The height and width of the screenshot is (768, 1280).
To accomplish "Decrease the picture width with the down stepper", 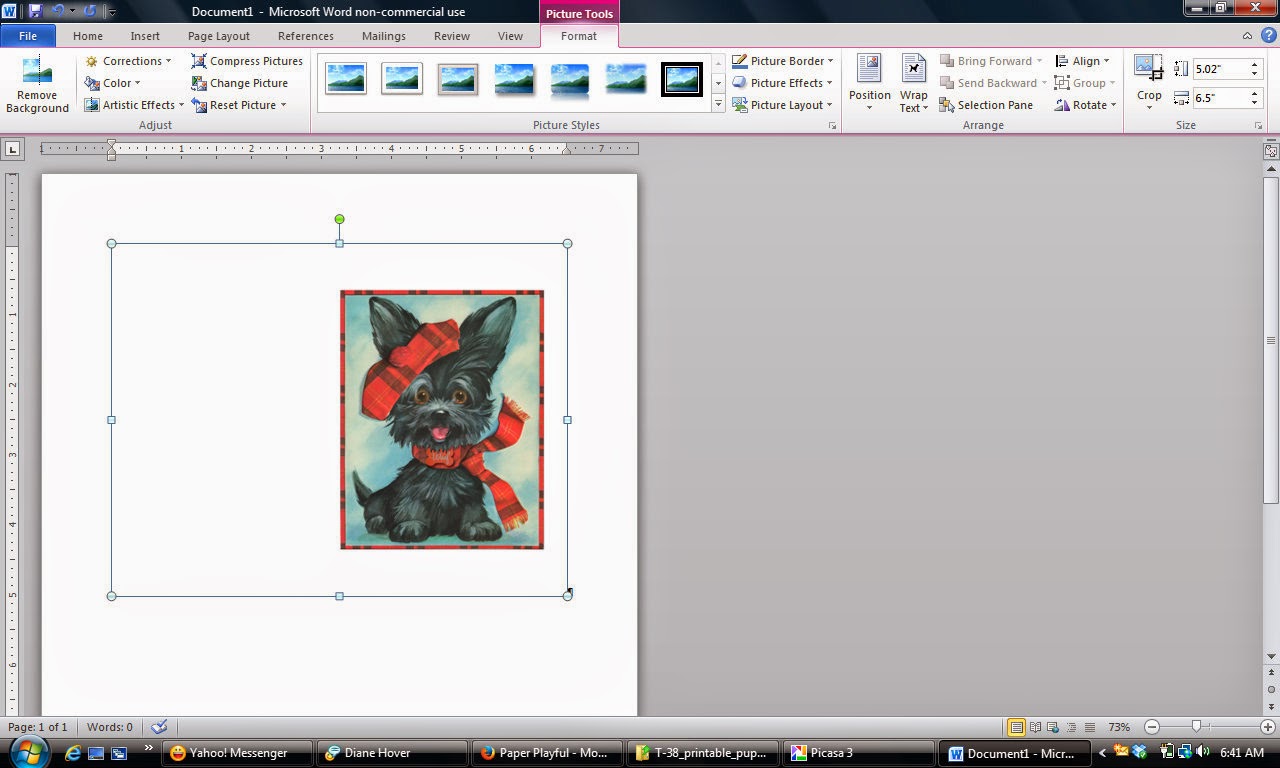I will [1255, 103].
